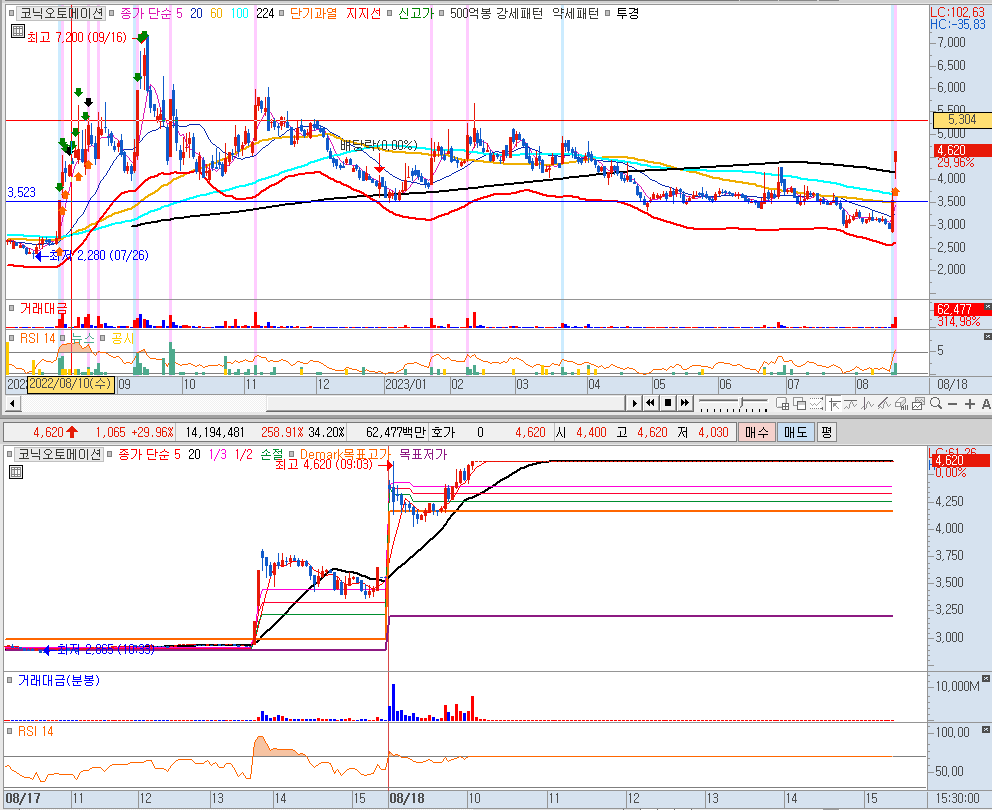This screenshot has width=992, height=810.
Task: Click the 최고 4,620 (09:03) annotation
Action: pos(324,464)
